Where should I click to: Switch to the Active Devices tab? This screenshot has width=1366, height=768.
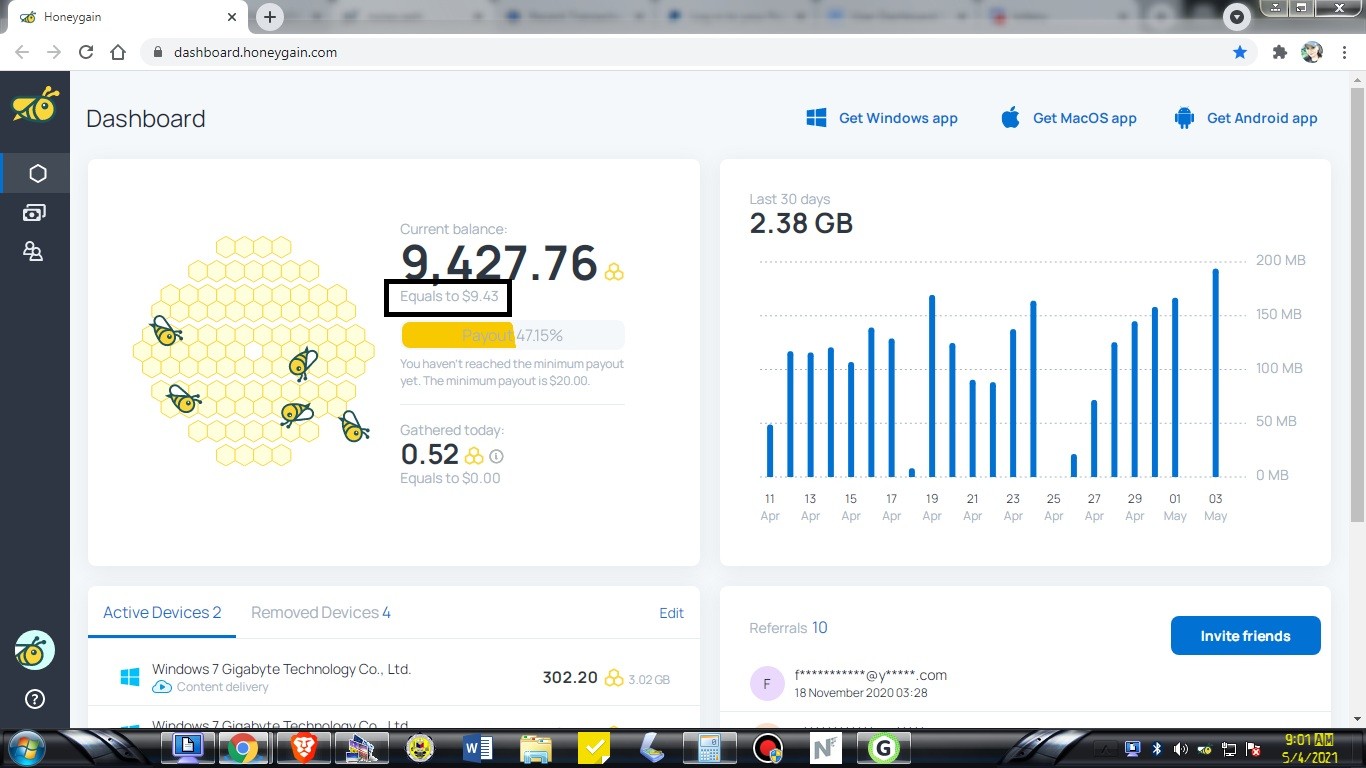click(162, 613)
